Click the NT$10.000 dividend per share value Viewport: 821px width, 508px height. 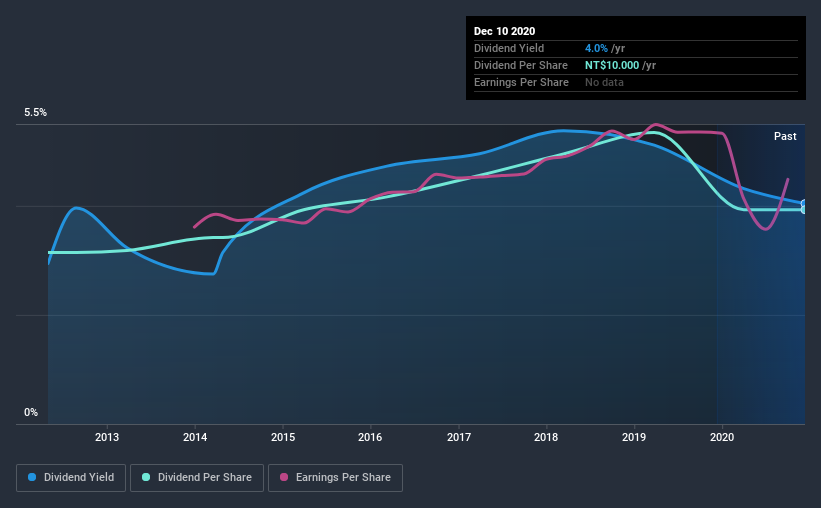coord(612,65)
